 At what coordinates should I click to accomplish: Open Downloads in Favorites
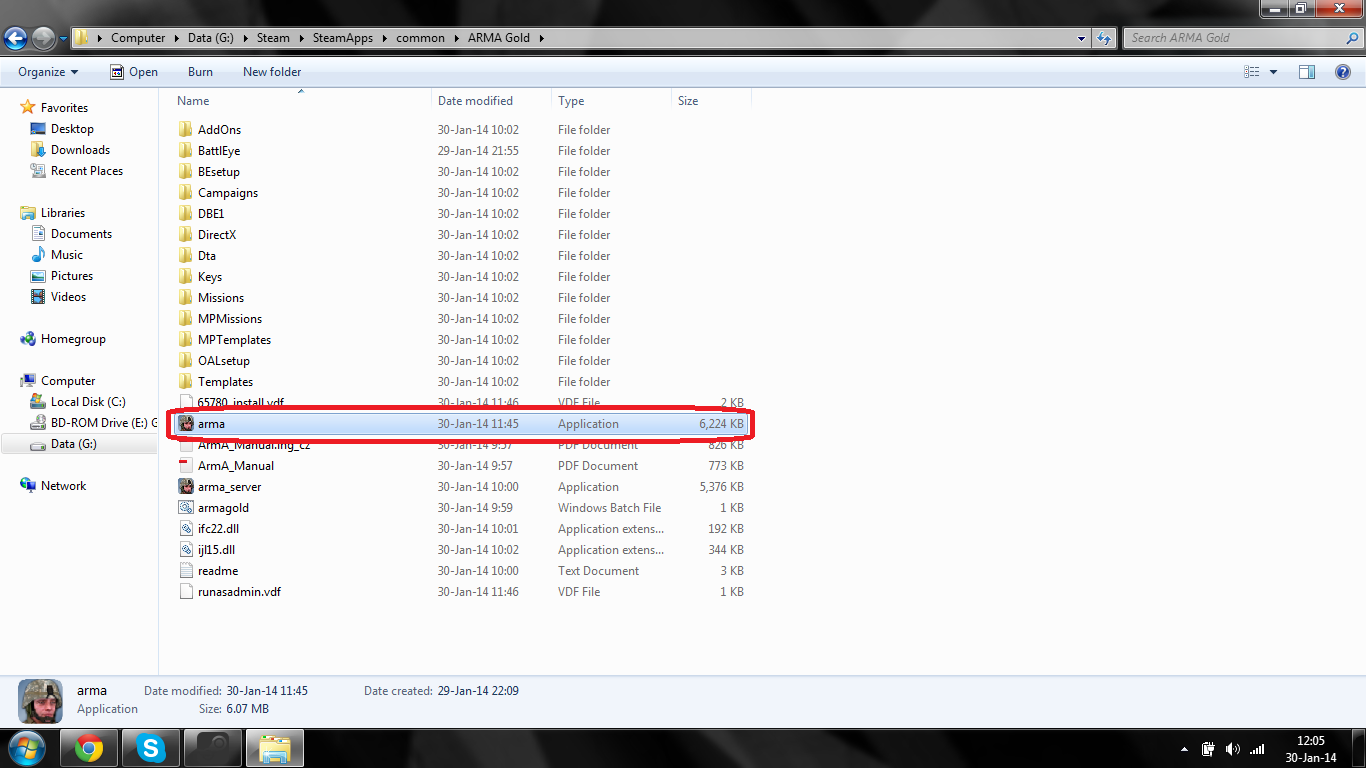click(80, 150)
